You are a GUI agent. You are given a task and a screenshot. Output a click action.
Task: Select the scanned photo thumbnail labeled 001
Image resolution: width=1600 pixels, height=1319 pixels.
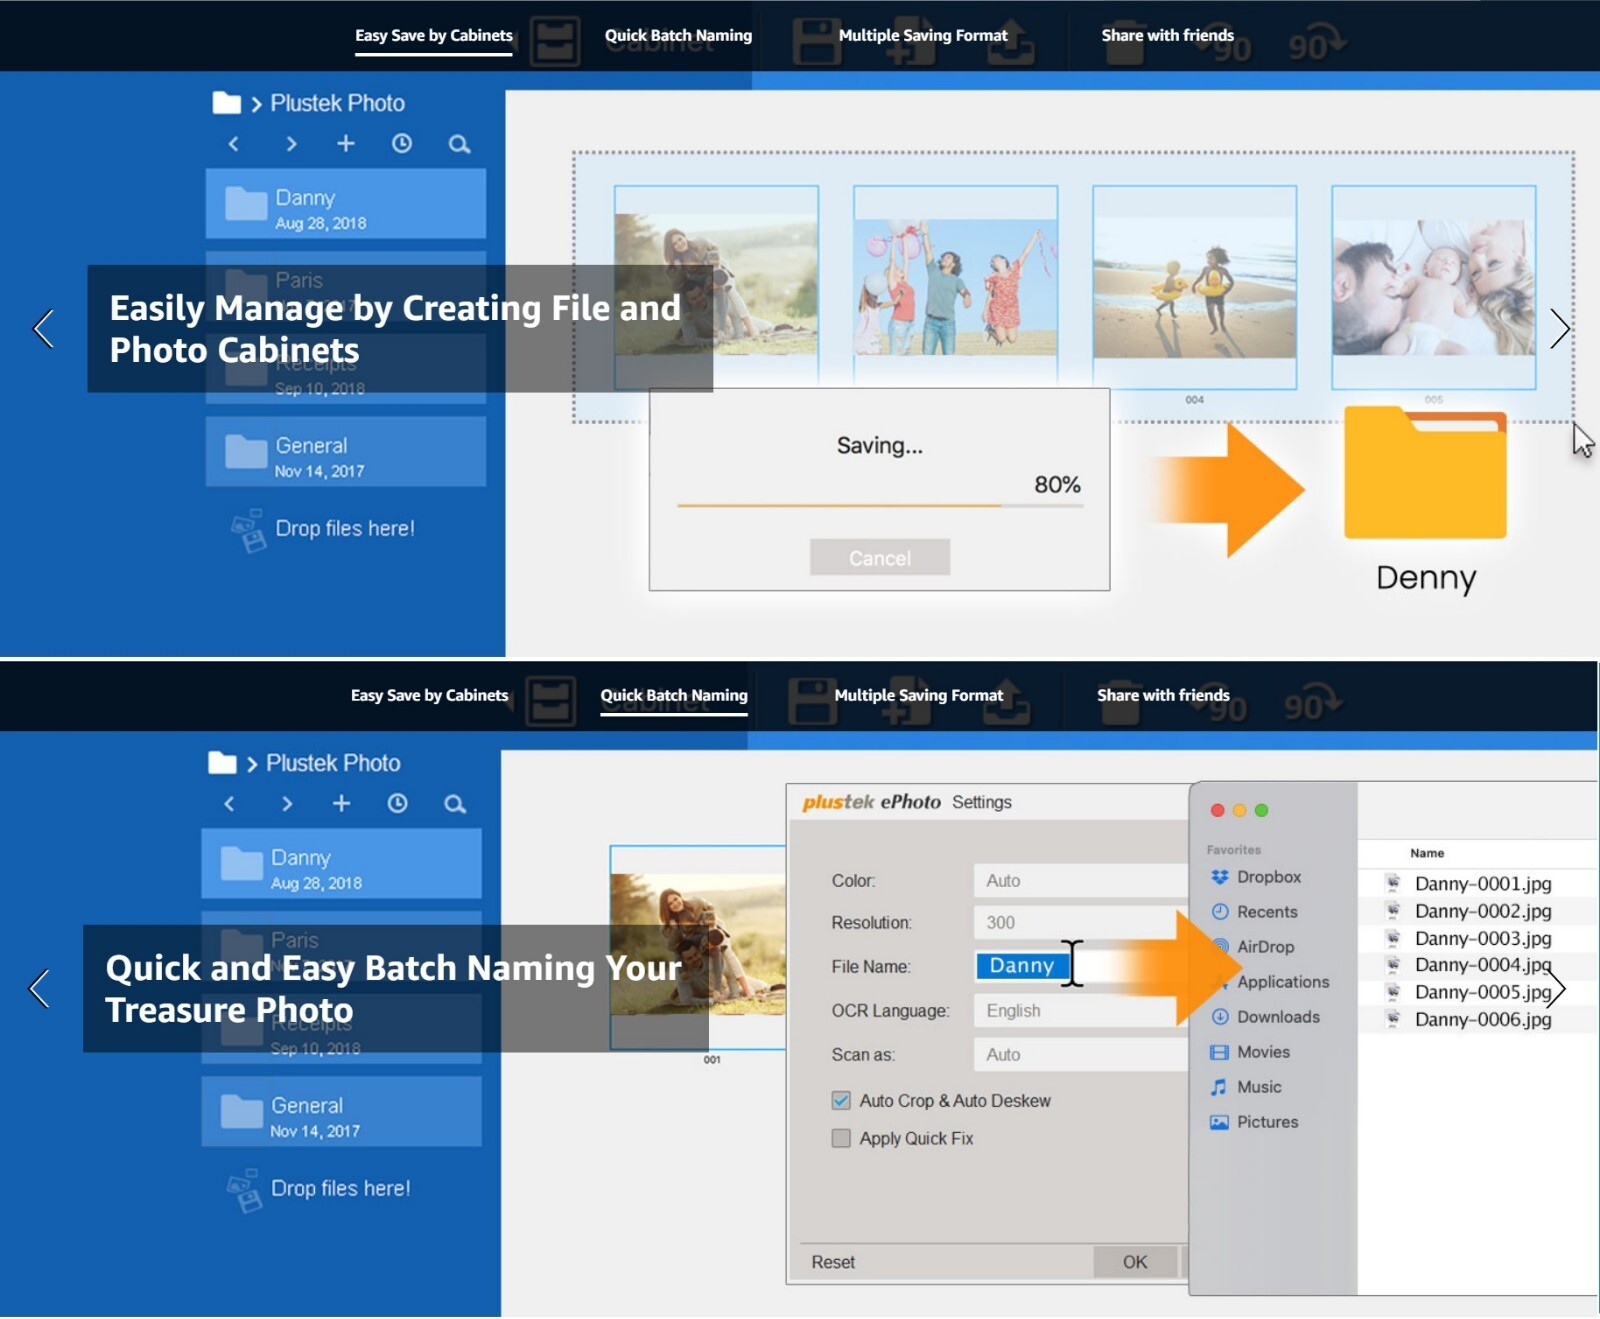click(x=698, y=948)
